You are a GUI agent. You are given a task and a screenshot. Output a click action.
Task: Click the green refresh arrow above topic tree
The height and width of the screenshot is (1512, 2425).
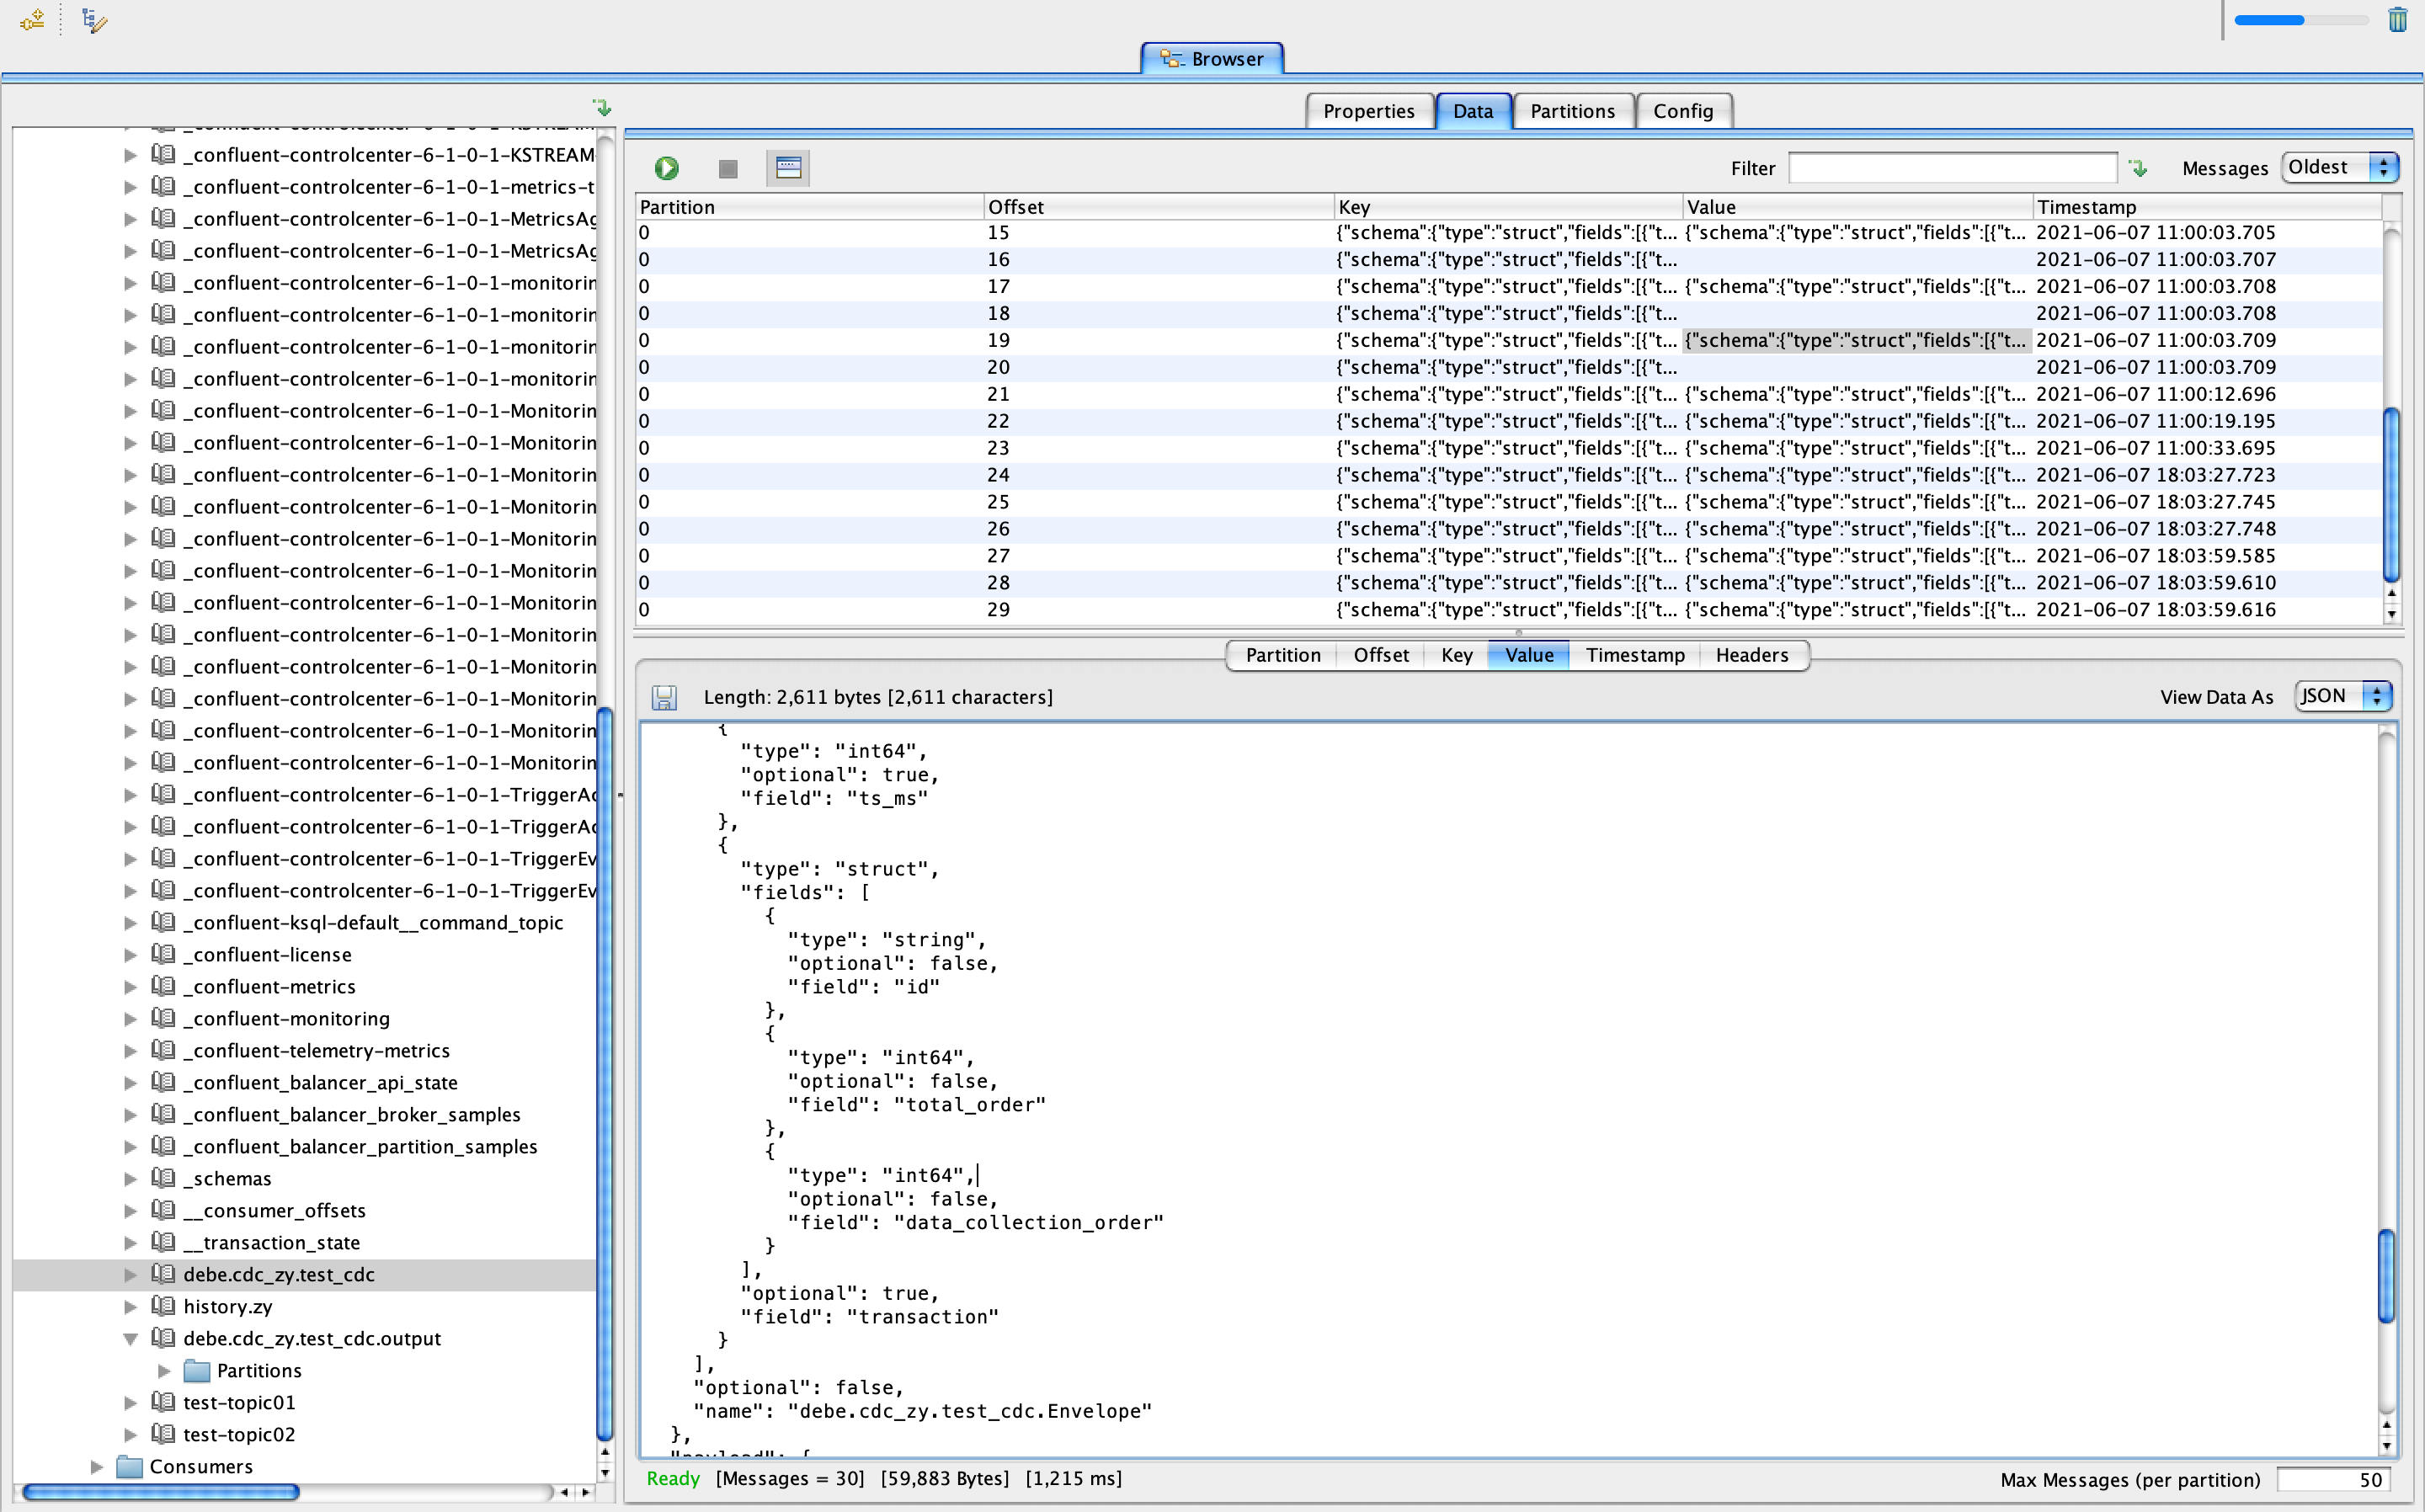pyautogui.click(x=602, y=108)
